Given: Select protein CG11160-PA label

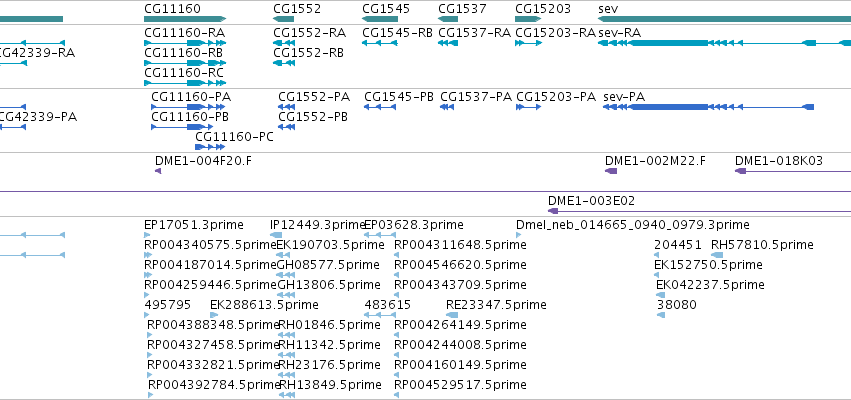Looking at the screenshot, I should (191, 97).
